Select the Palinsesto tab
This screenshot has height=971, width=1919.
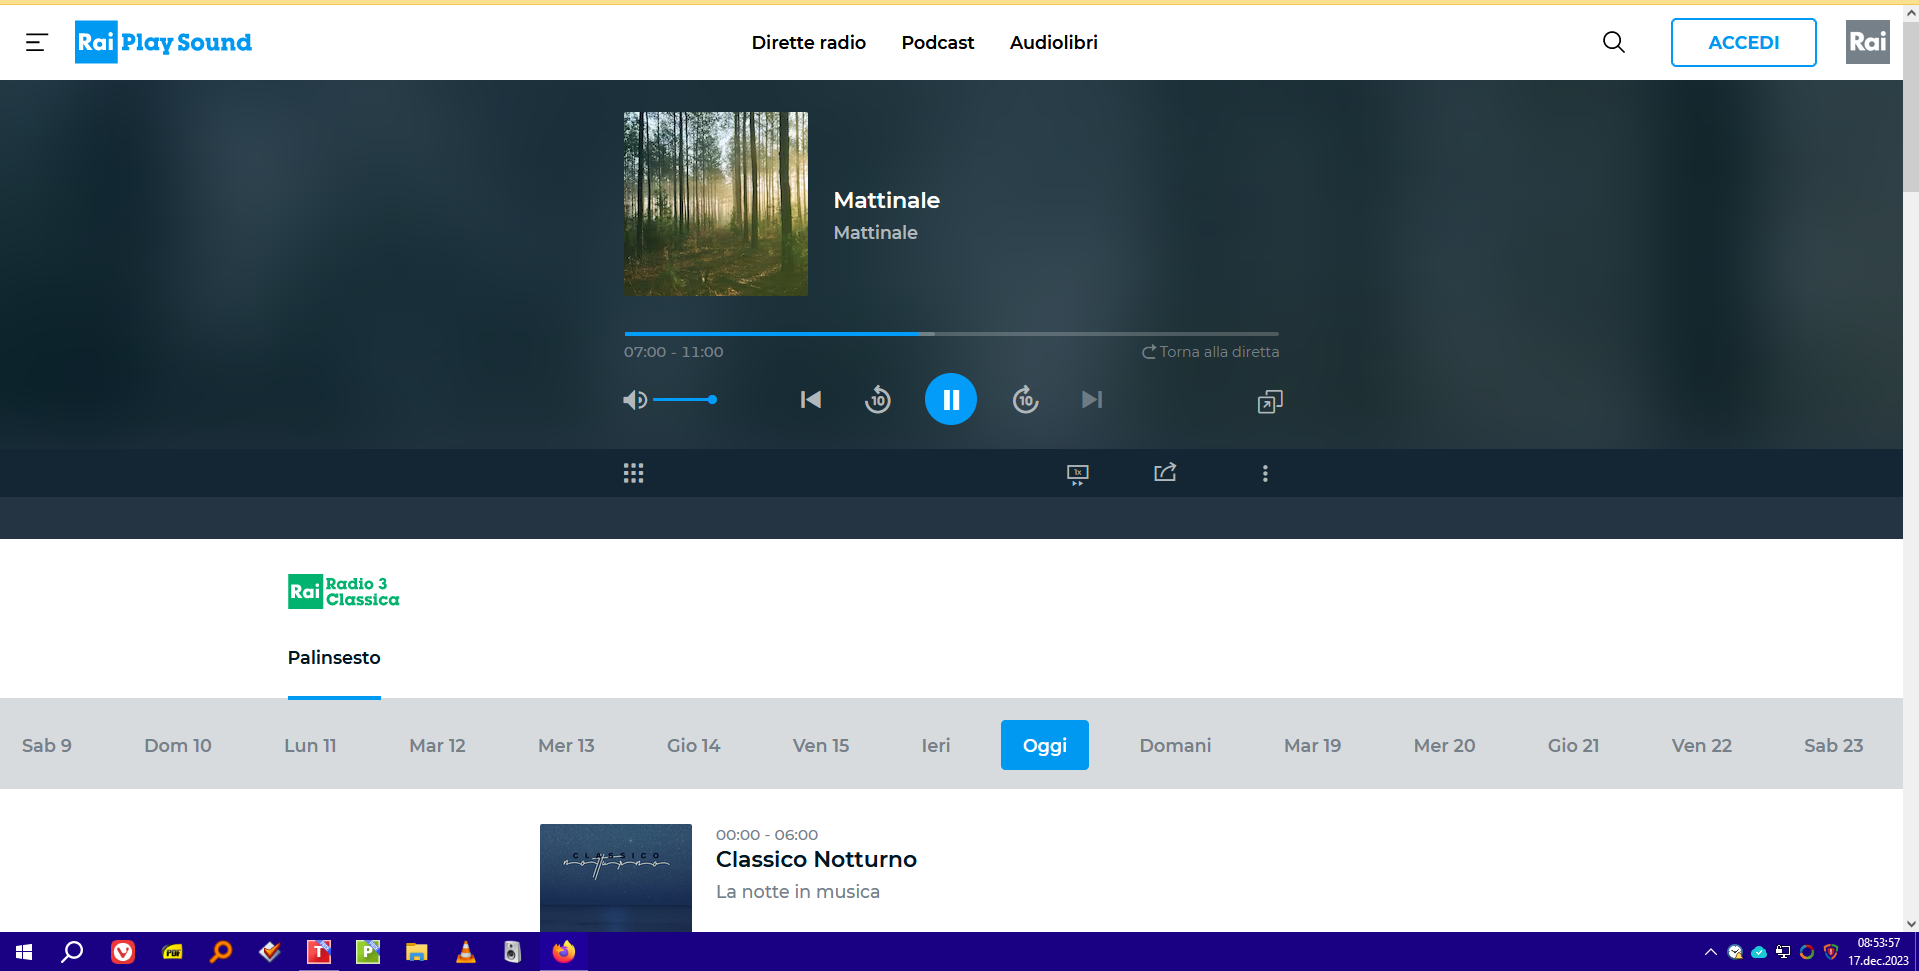click(334, 658)
